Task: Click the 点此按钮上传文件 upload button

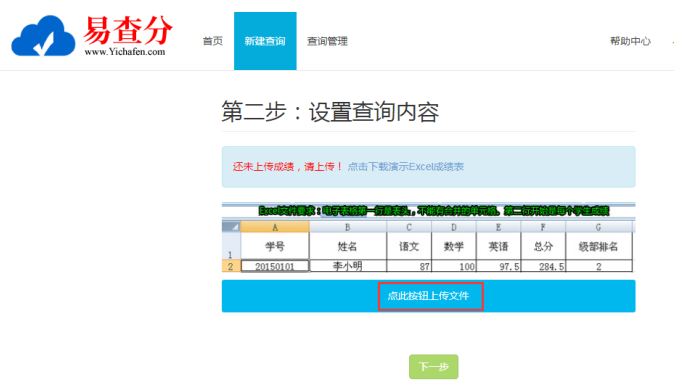Action: [428, 296]
